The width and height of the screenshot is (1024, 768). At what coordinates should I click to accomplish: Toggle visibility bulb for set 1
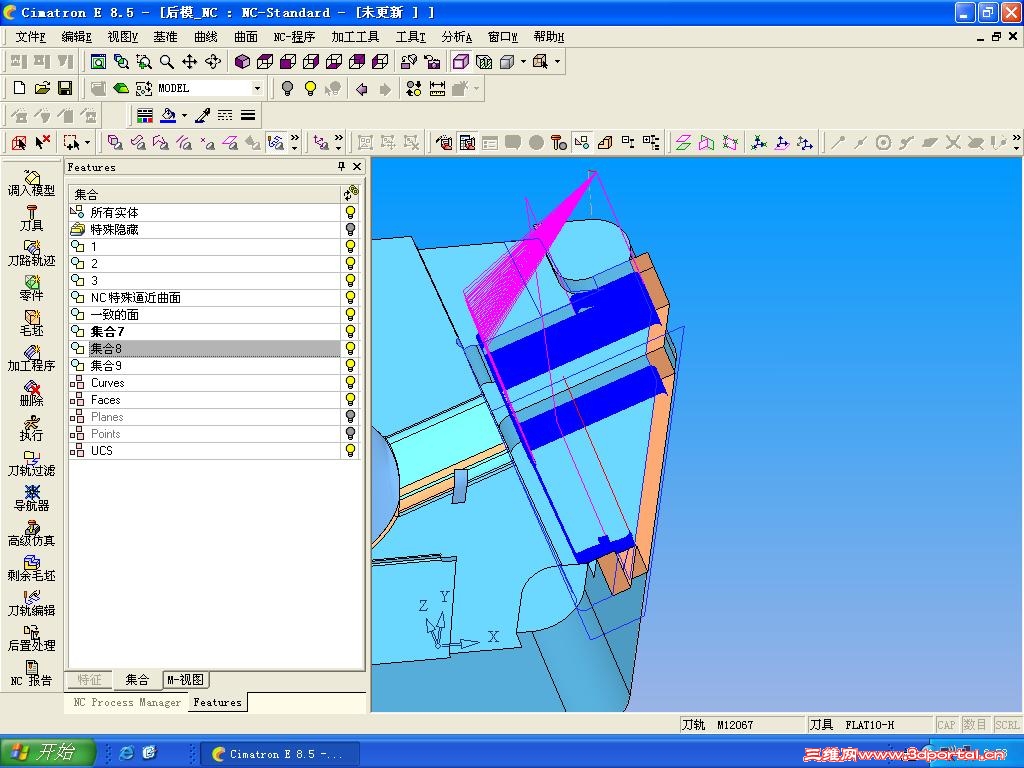click(350, 246)
